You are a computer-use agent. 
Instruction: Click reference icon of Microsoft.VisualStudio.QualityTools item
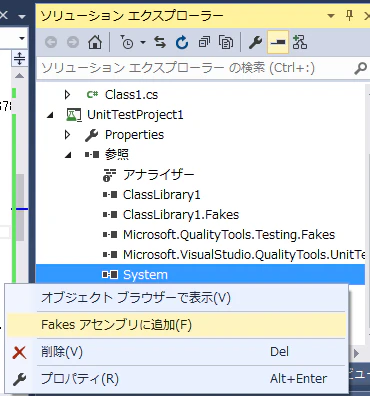click(x=110, y=255)
